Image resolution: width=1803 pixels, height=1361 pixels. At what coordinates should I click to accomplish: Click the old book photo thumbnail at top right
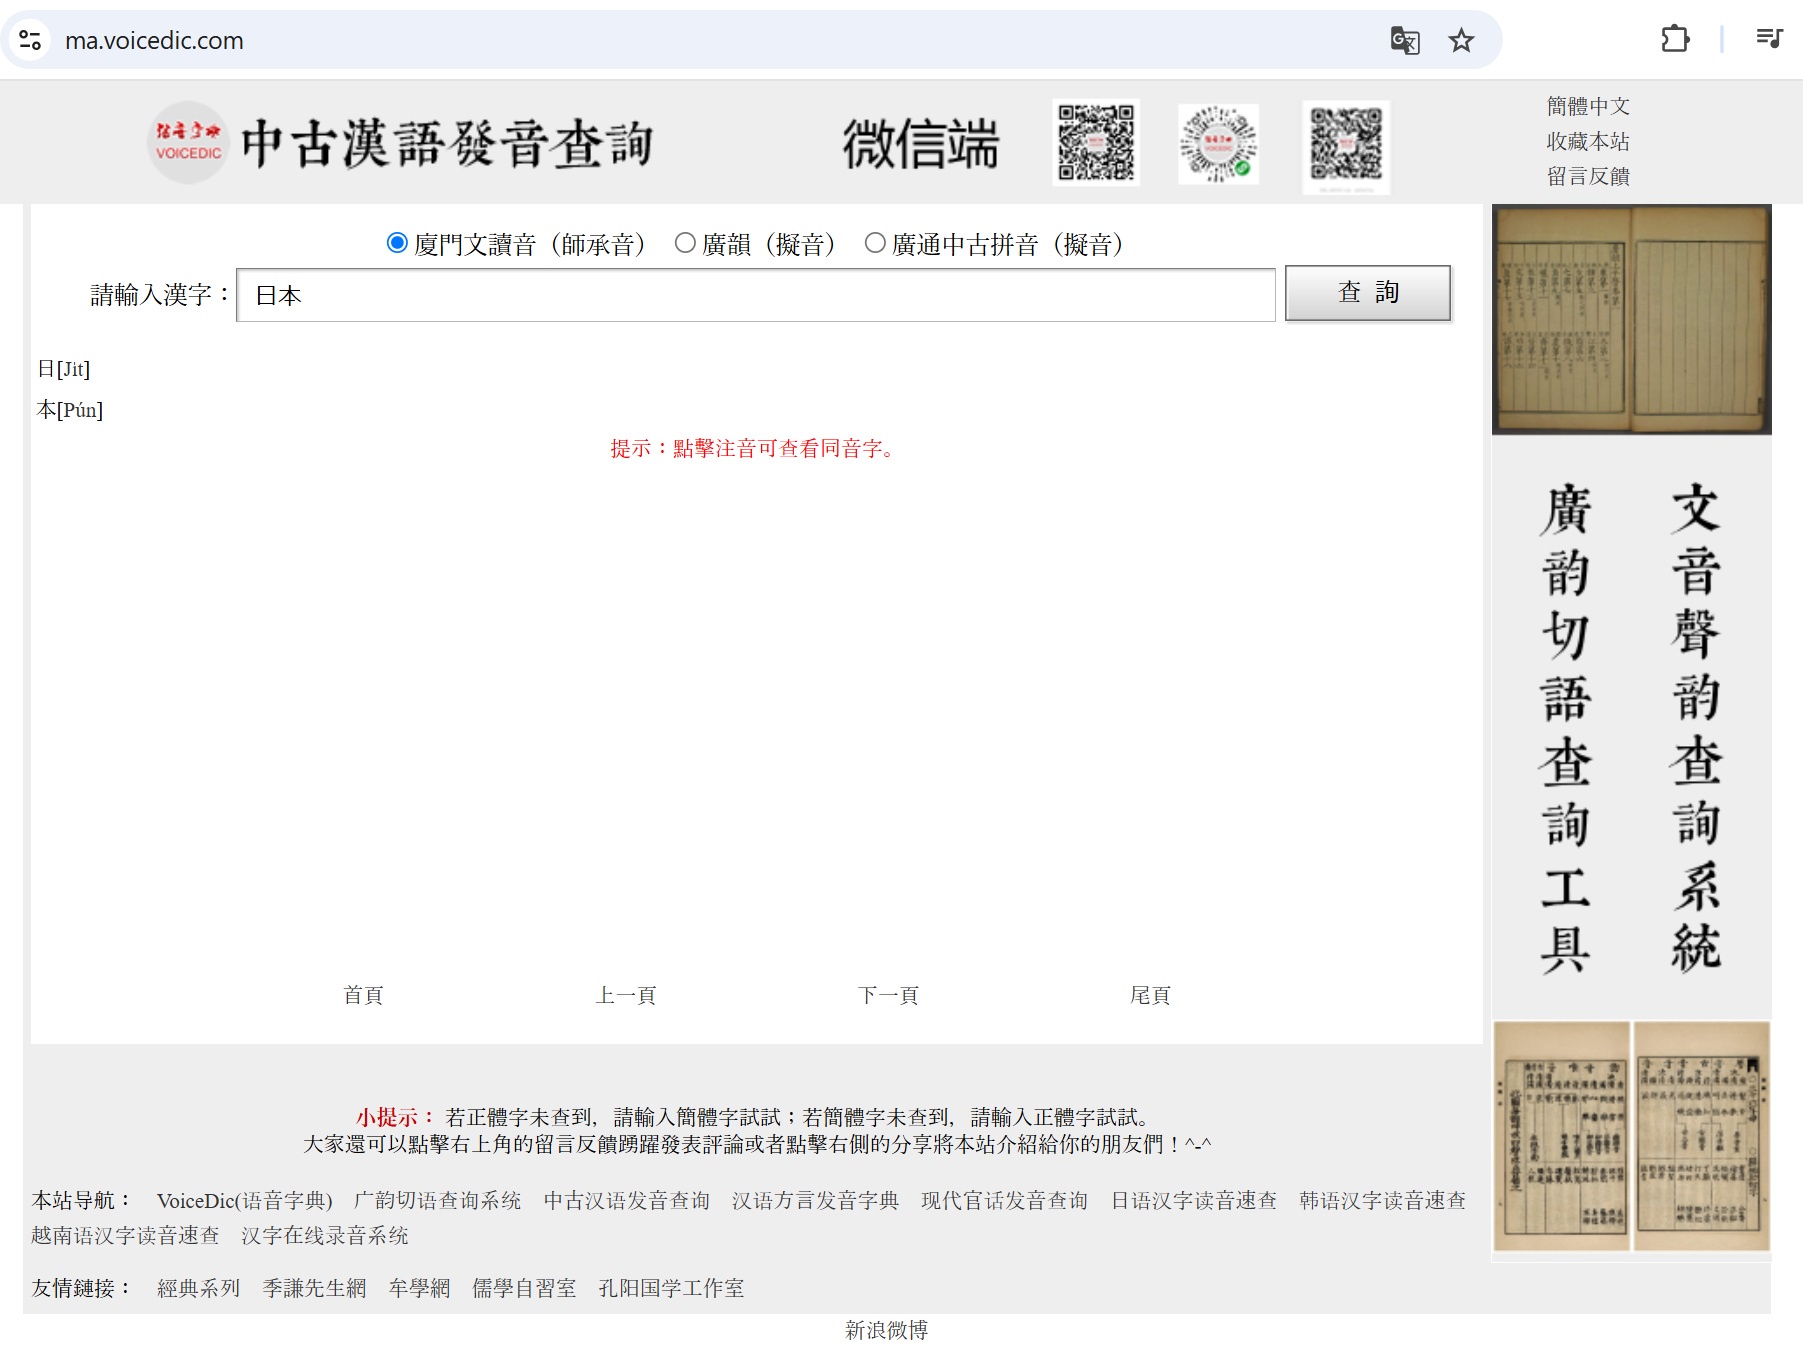[x=1631, y=320]
